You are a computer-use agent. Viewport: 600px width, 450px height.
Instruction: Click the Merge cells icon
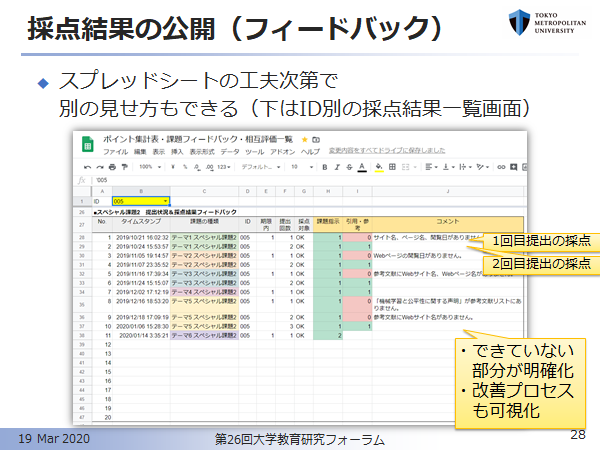point(406,167)
